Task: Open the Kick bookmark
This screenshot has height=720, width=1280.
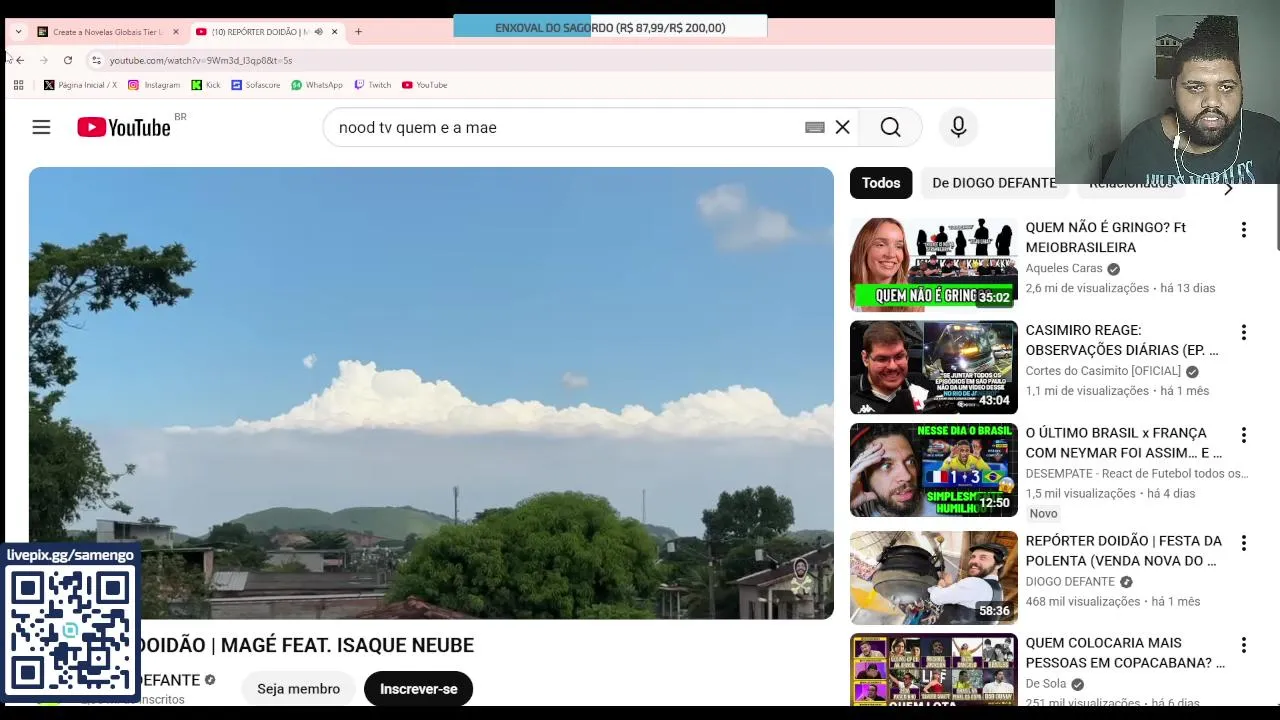Action: (206, 85)
